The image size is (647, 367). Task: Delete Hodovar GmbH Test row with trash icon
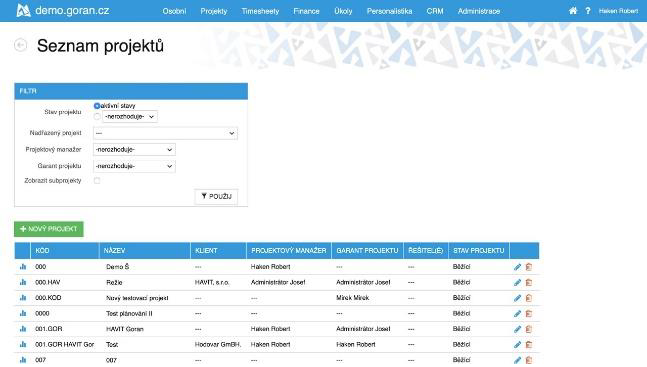(x=529, y=345)
